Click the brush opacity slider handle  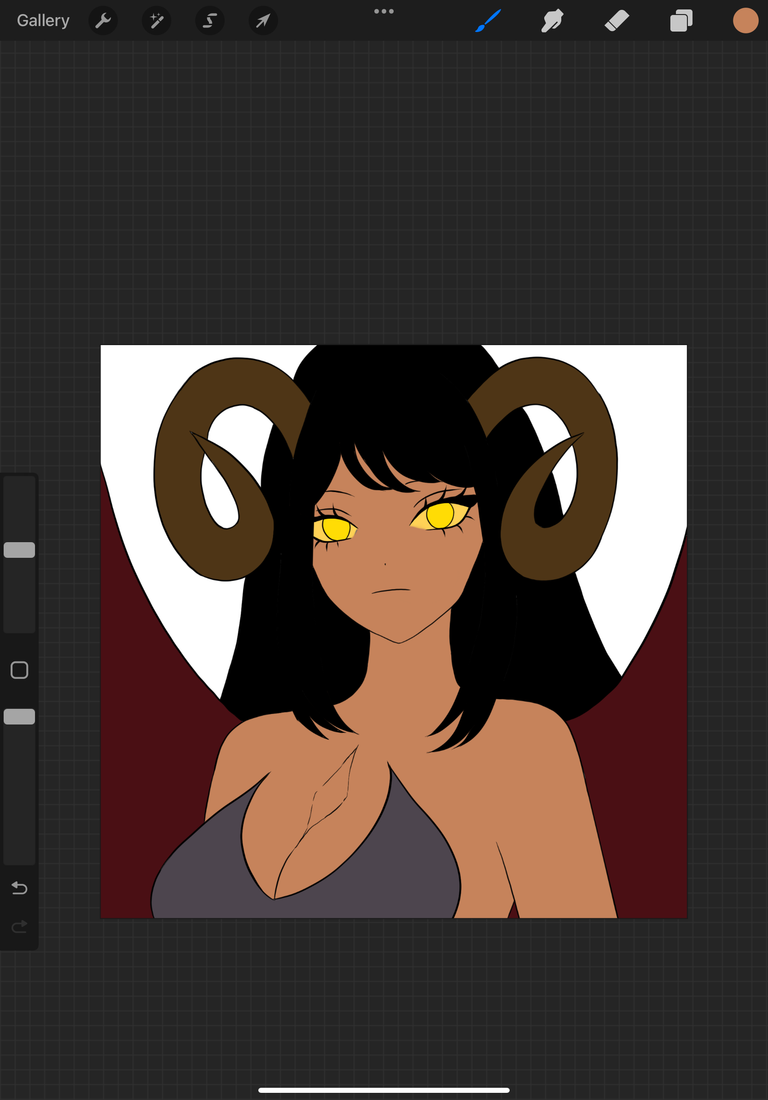point(20,716)
